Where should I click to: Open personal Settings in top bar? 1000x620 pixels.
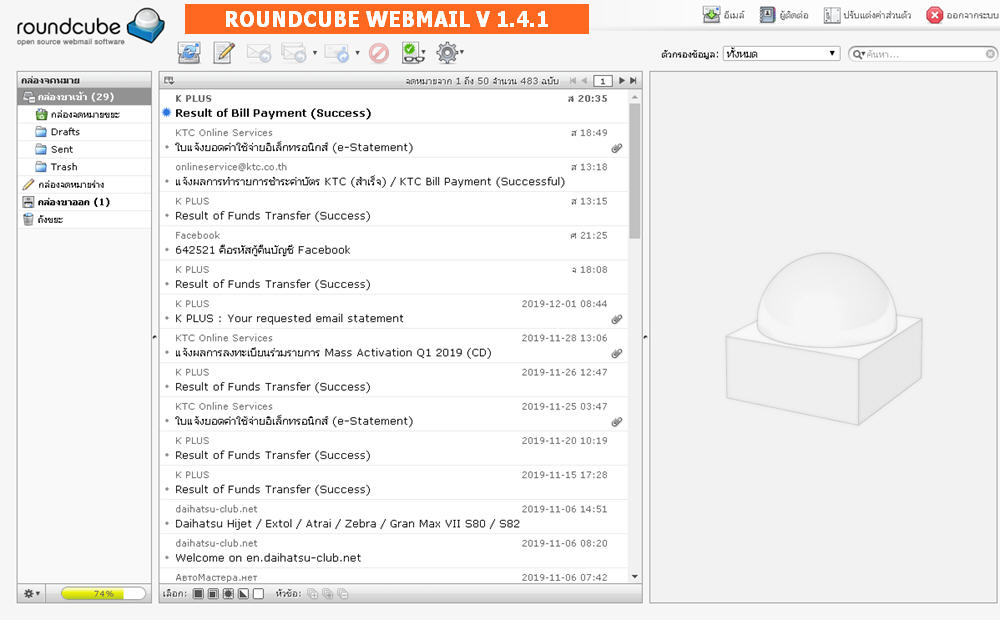click(867, 15)
